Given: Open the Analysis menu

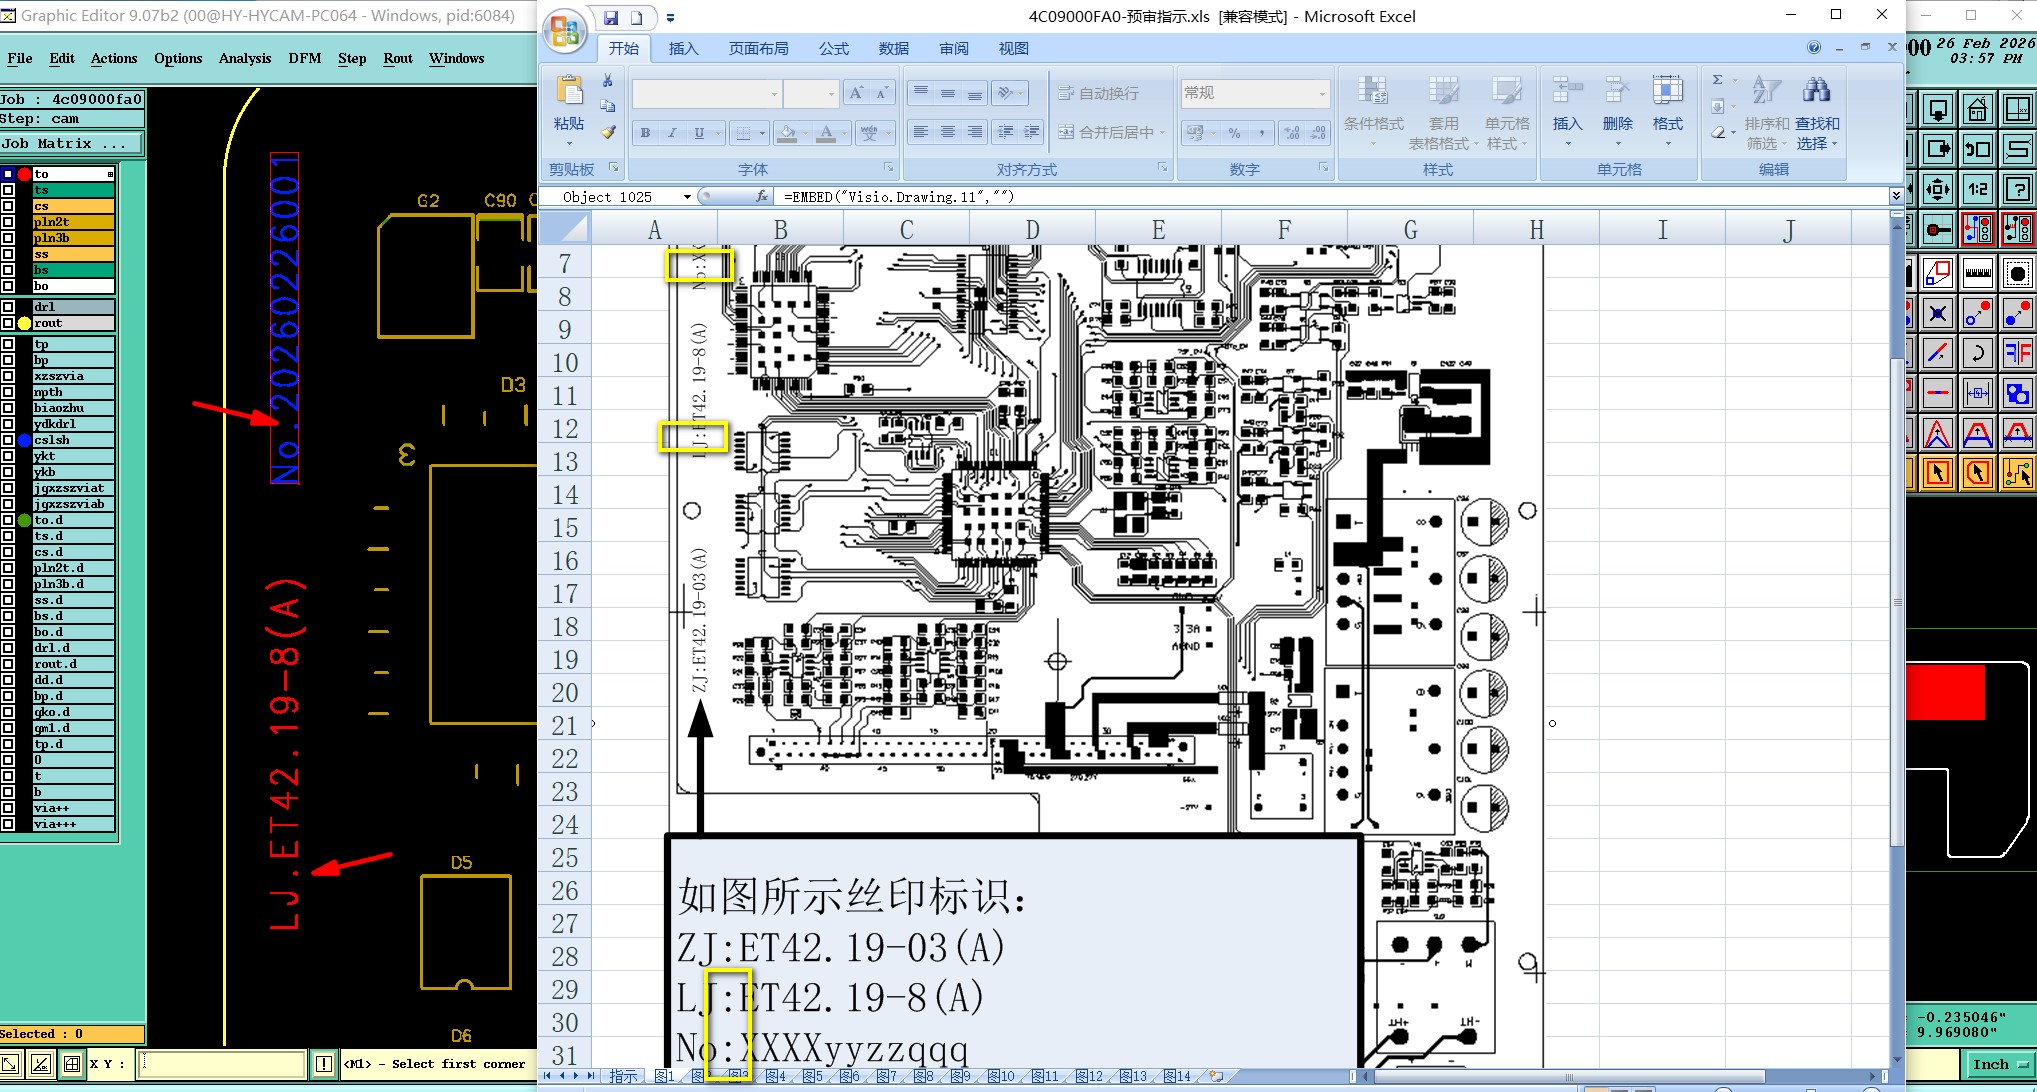Looking at the screenshot, I should [244, 58].
